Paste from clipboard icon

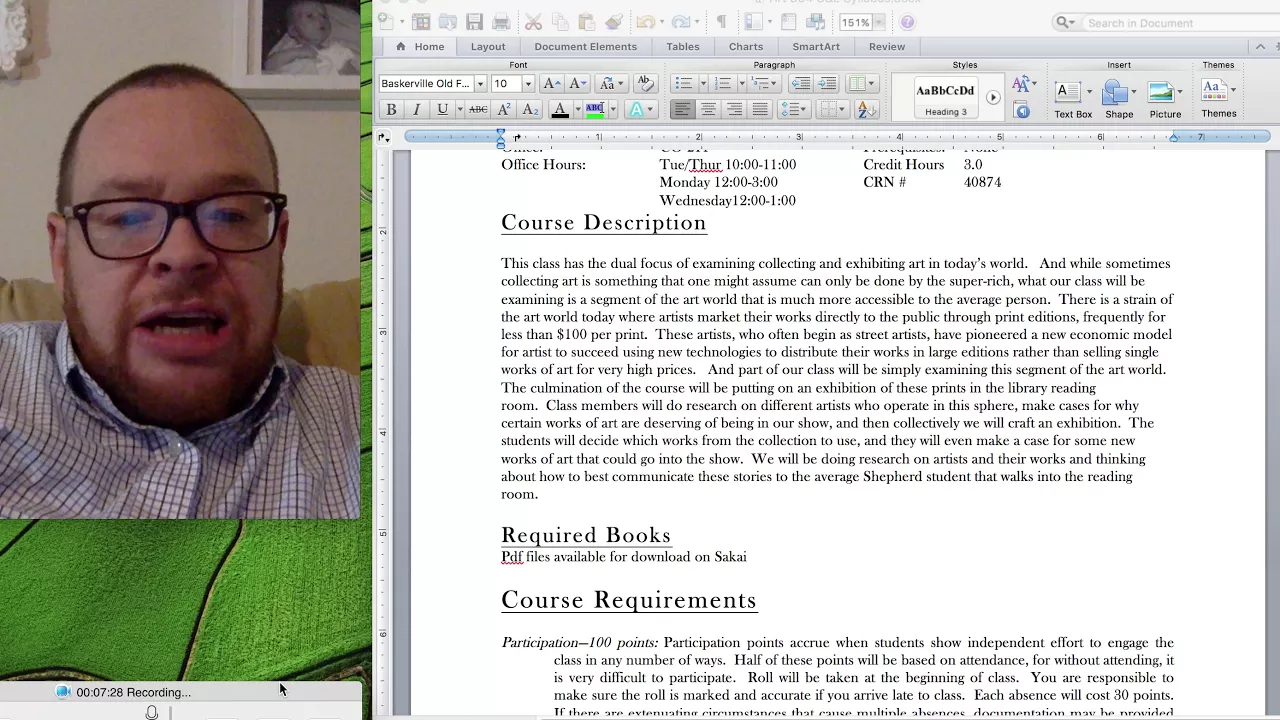coord(586,22)
